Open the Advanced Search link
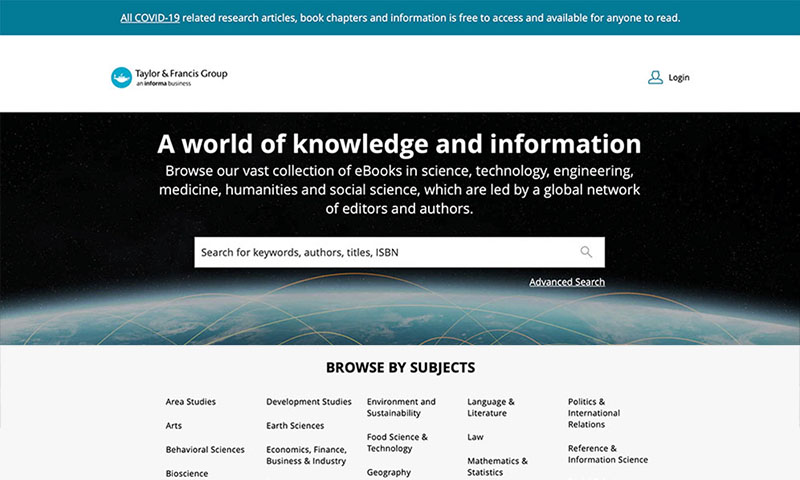The image size is (800, 480). point(567,282)
